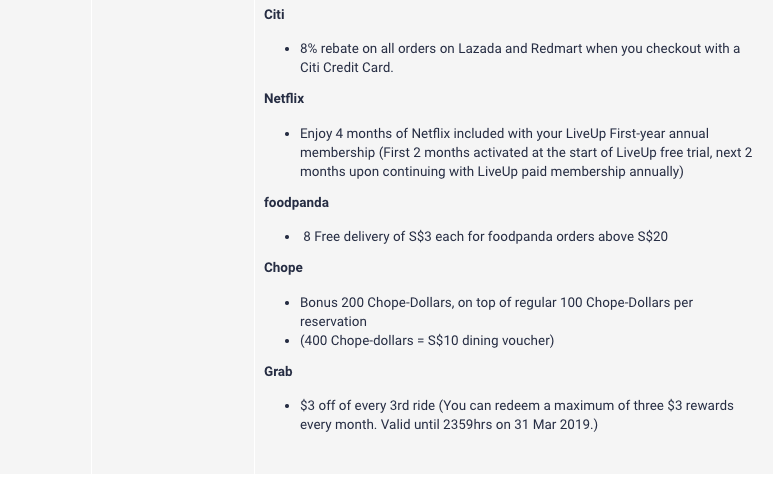Click the 'First 2 months activated' line
773x479 pixels.
click(525, 152)
